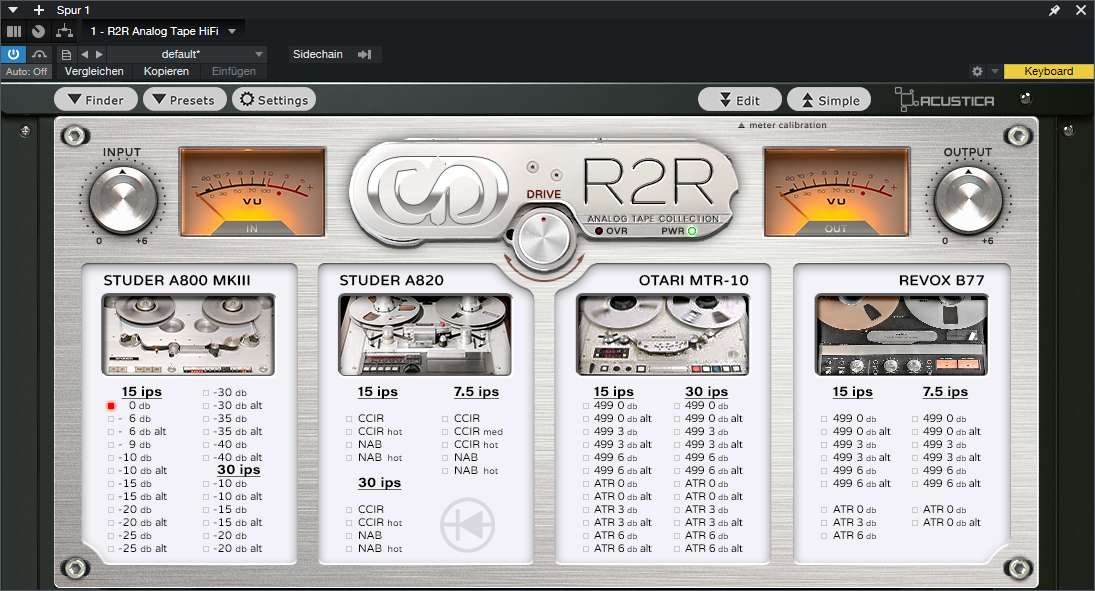
Task: Click the Sidechain arrow icon
Action: [364, 54]
